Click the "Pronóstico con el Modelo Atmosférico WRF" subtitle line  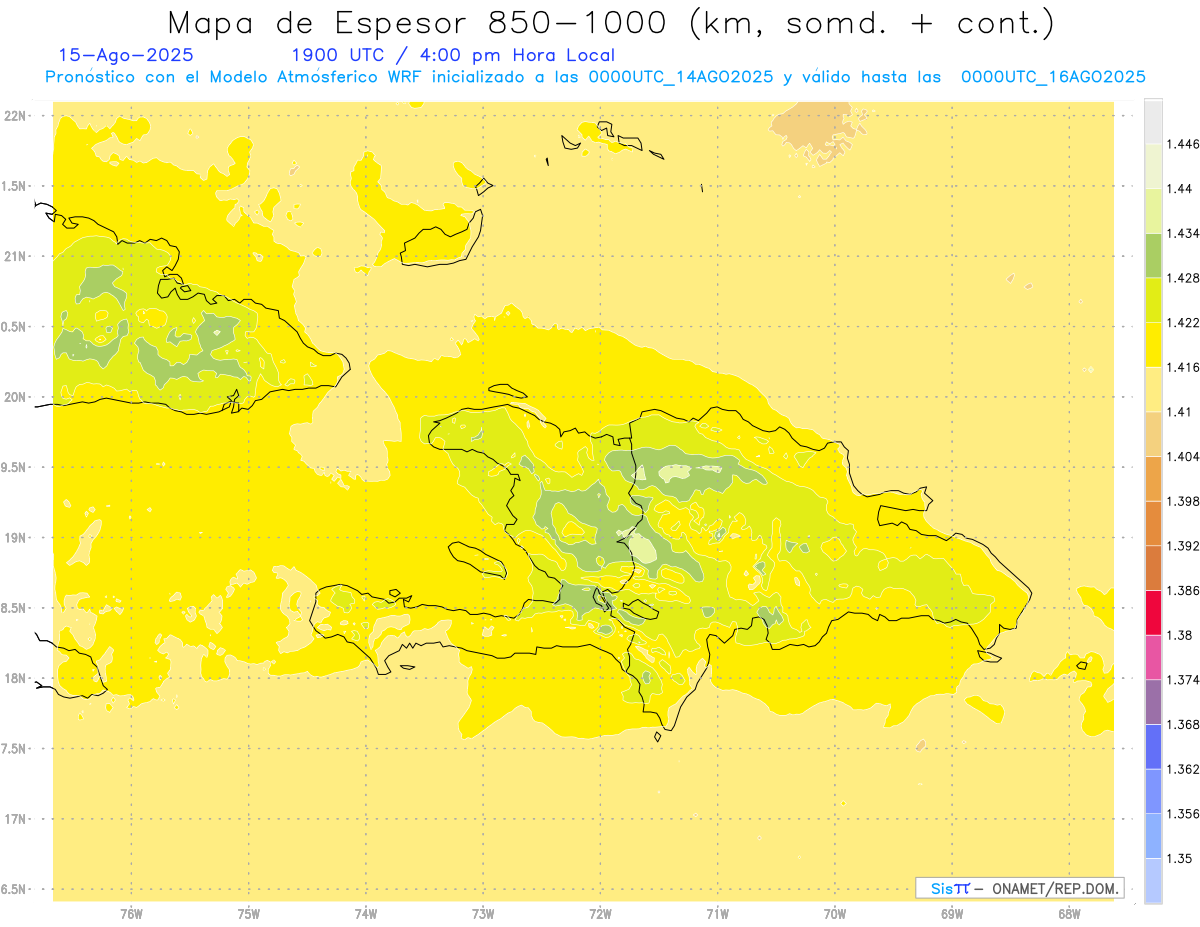pos(595,77)
